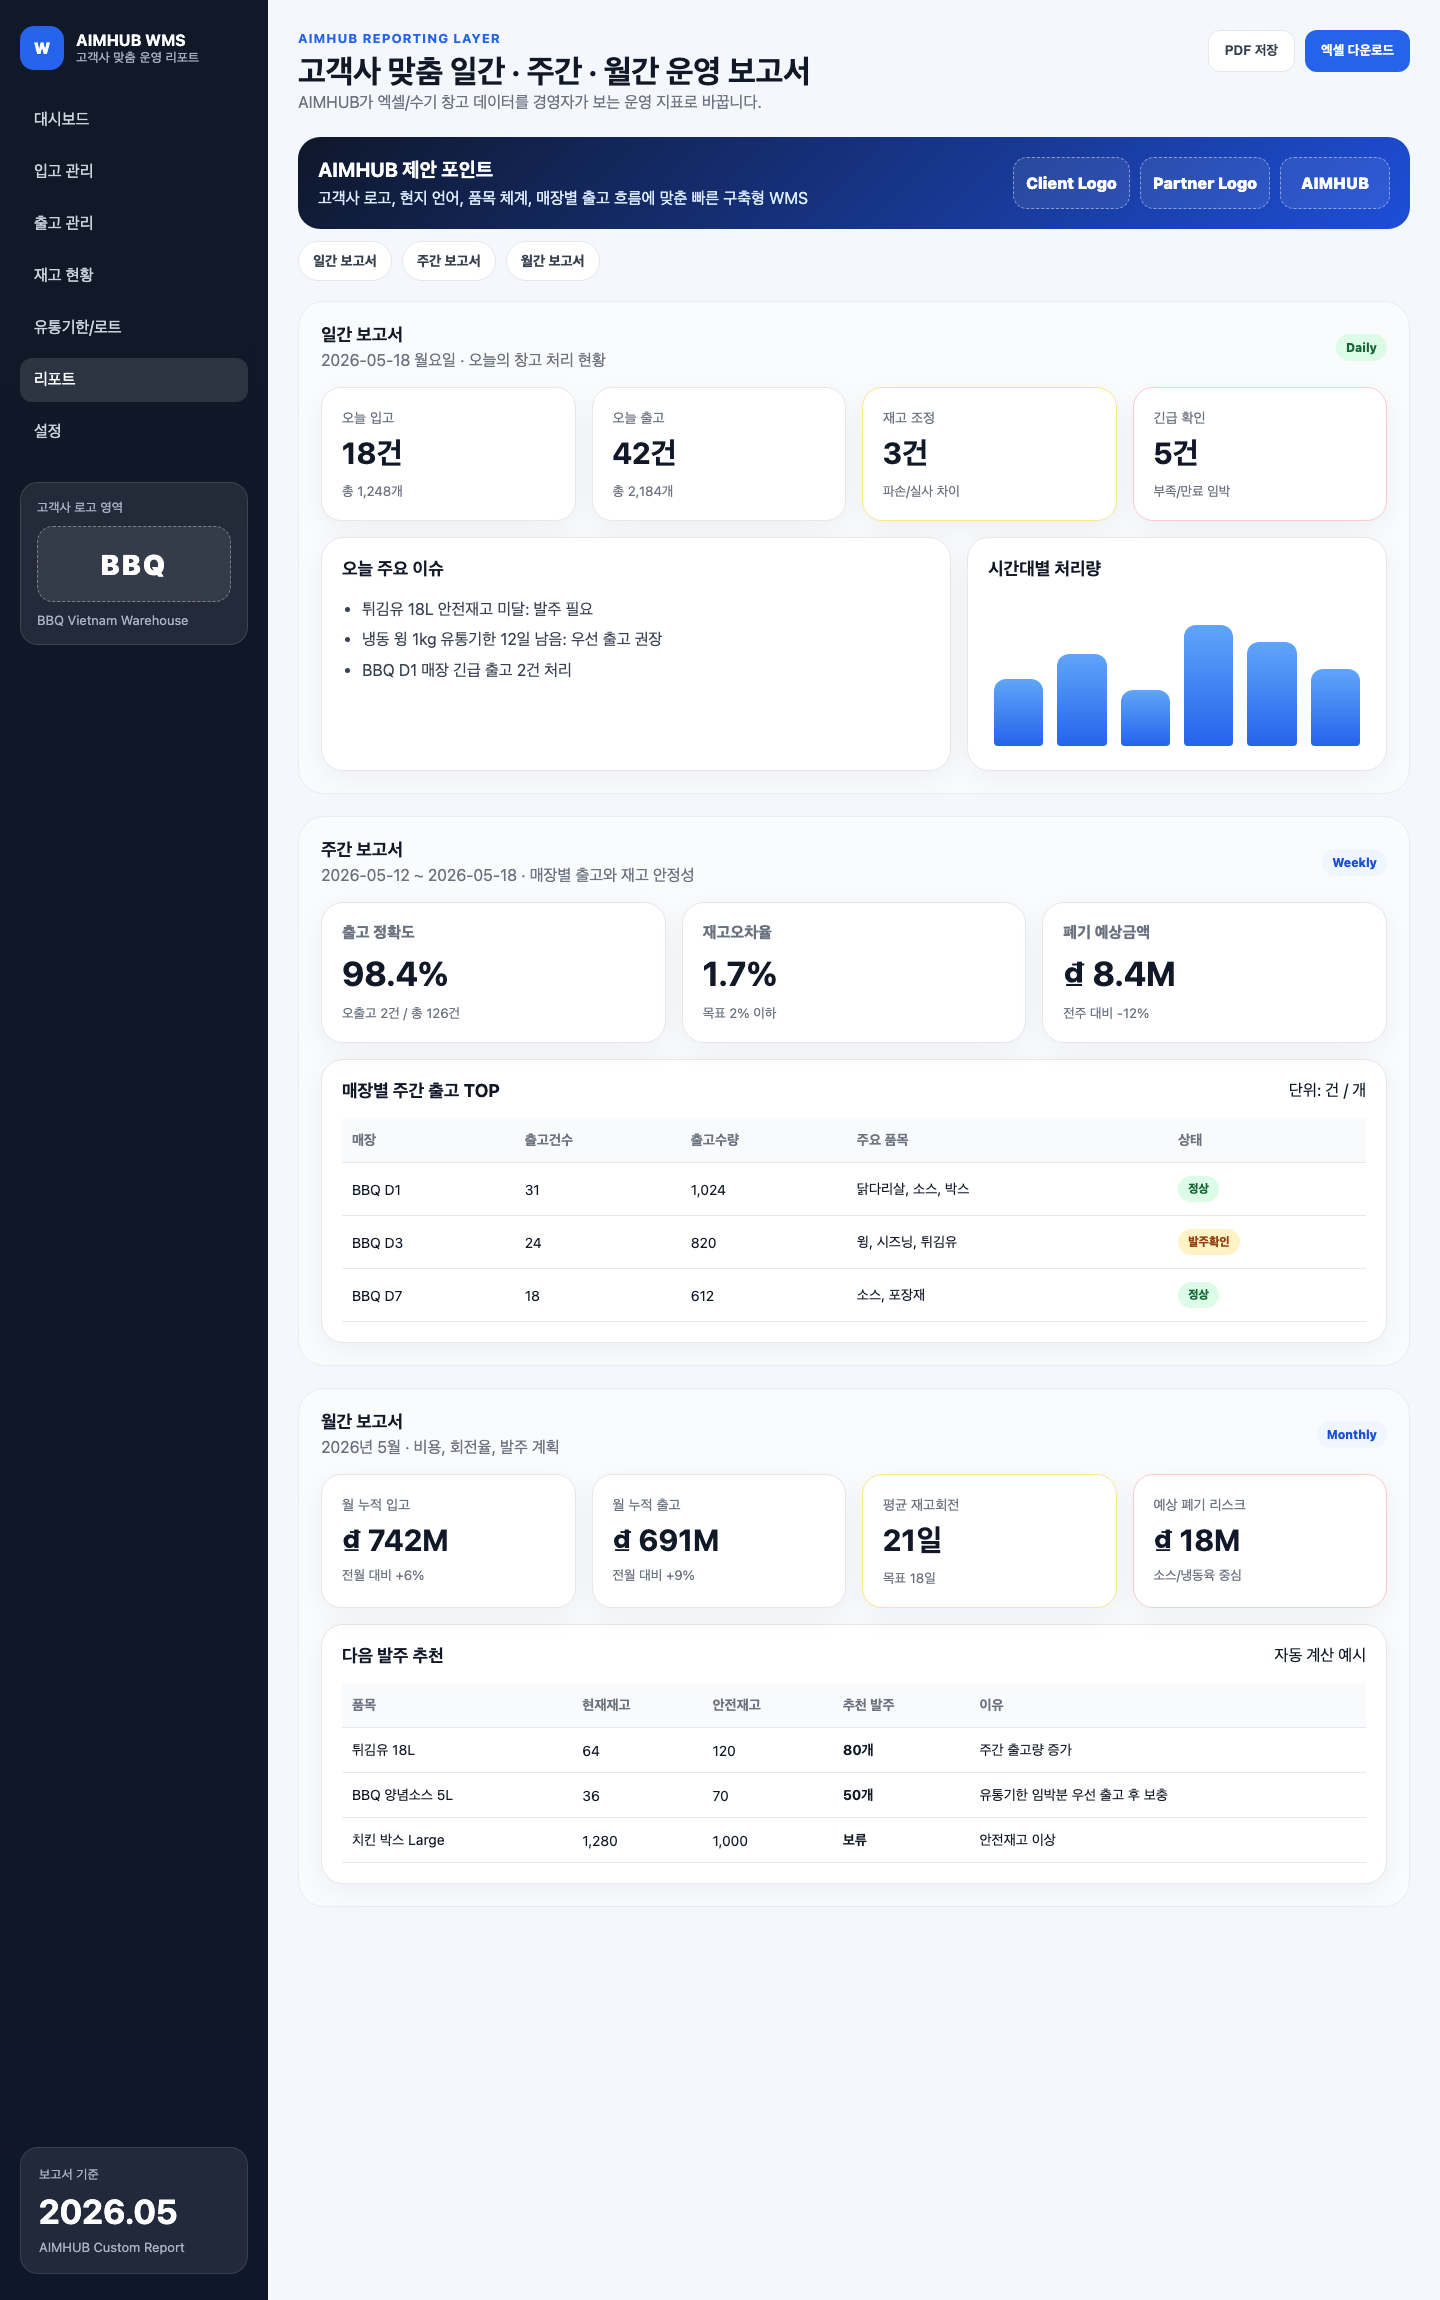Click the issue BBQ D1 매장 긴급 출고
The height and width of the screenshot is (2300, 1440).
[467, 670]
